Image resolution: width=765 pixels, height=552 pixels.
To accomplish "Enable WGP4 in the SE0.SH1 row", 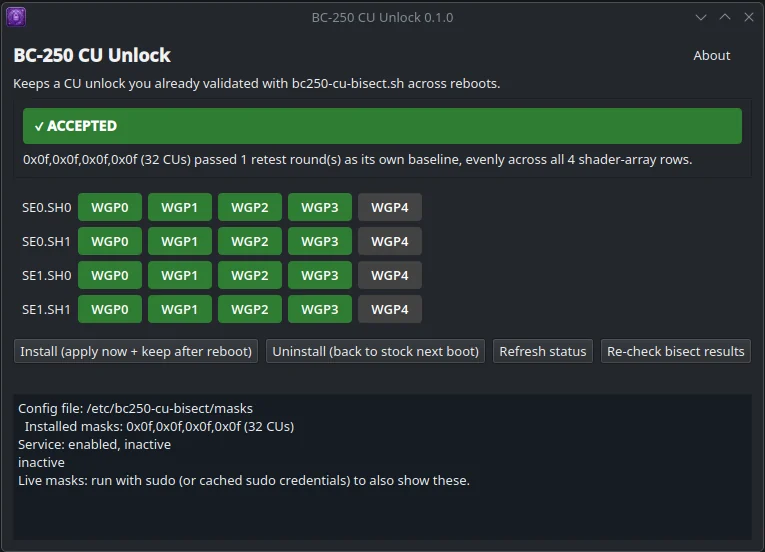I will pos(390,241).
